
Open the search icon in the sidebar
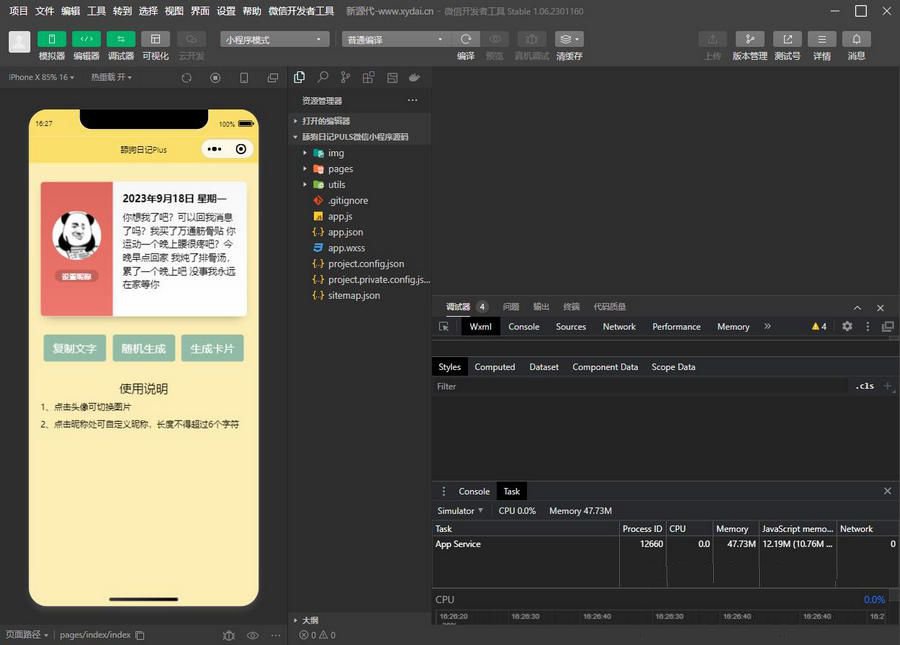pos(323,76)
